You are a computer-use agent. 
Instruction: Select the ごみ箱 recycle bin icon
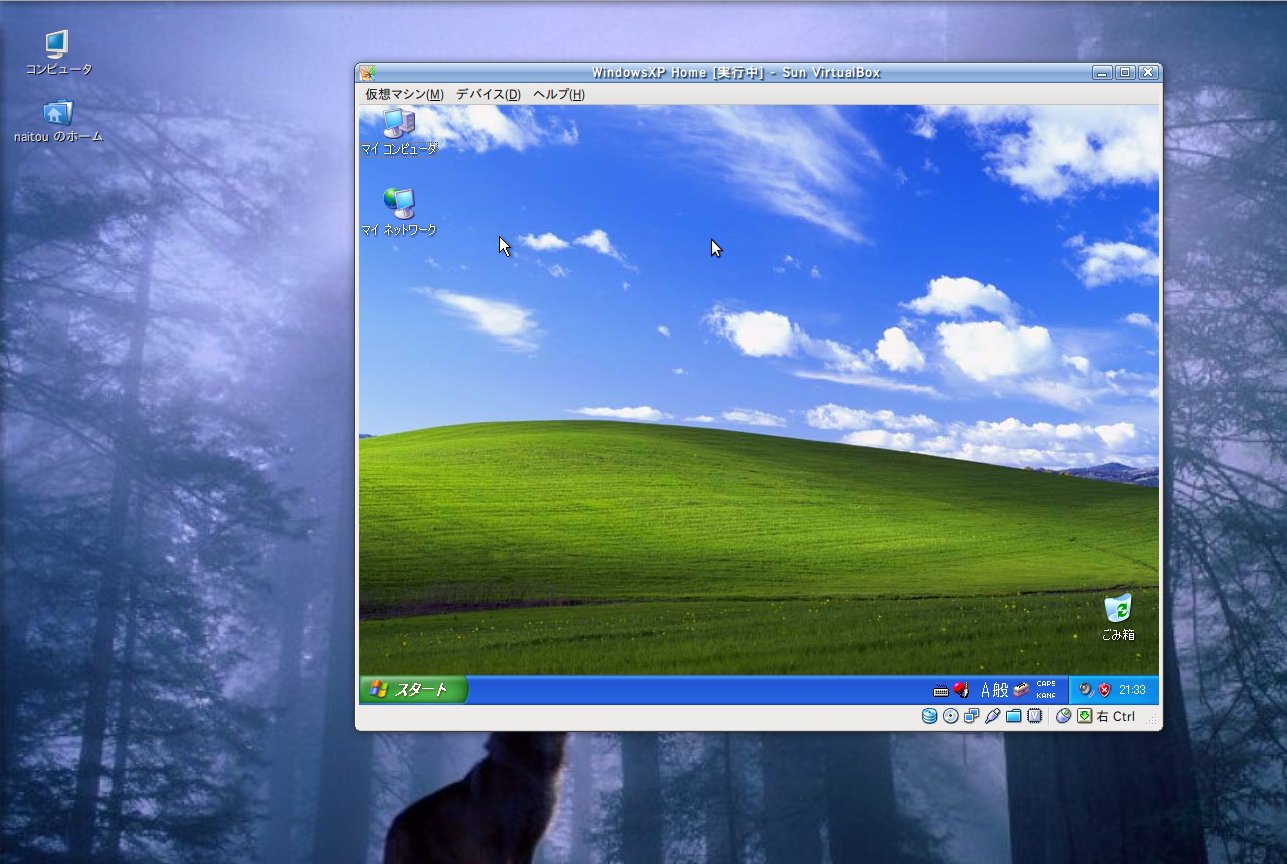click(x=1118, y=617)
